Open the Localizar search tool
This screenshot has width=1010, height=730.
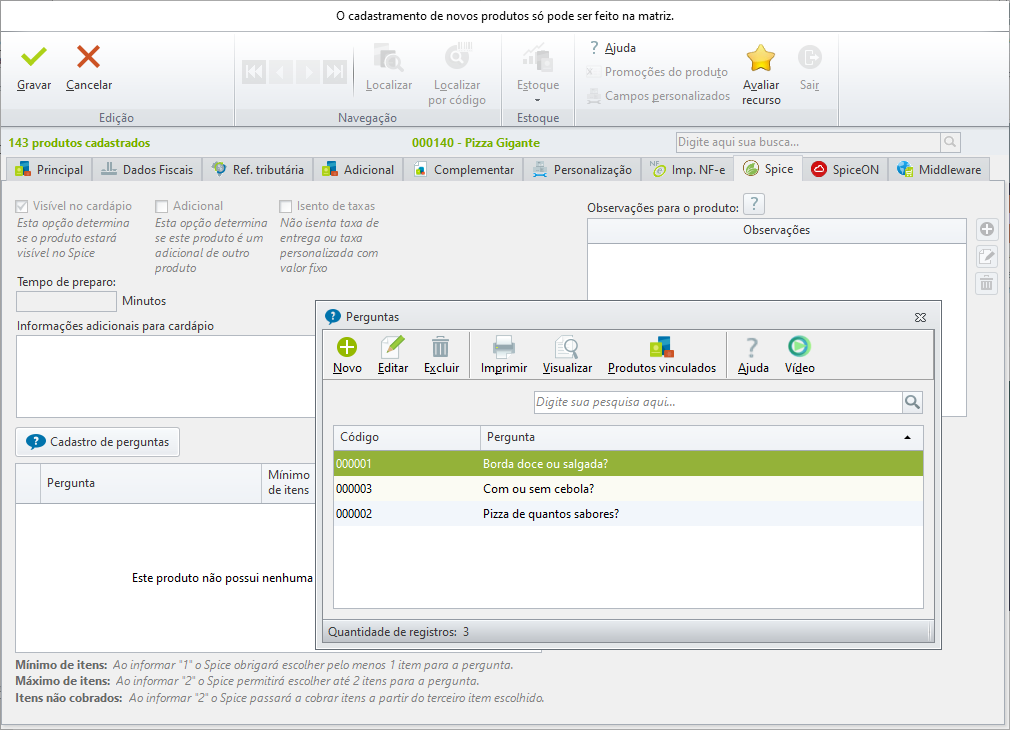(x=388, y=68)
